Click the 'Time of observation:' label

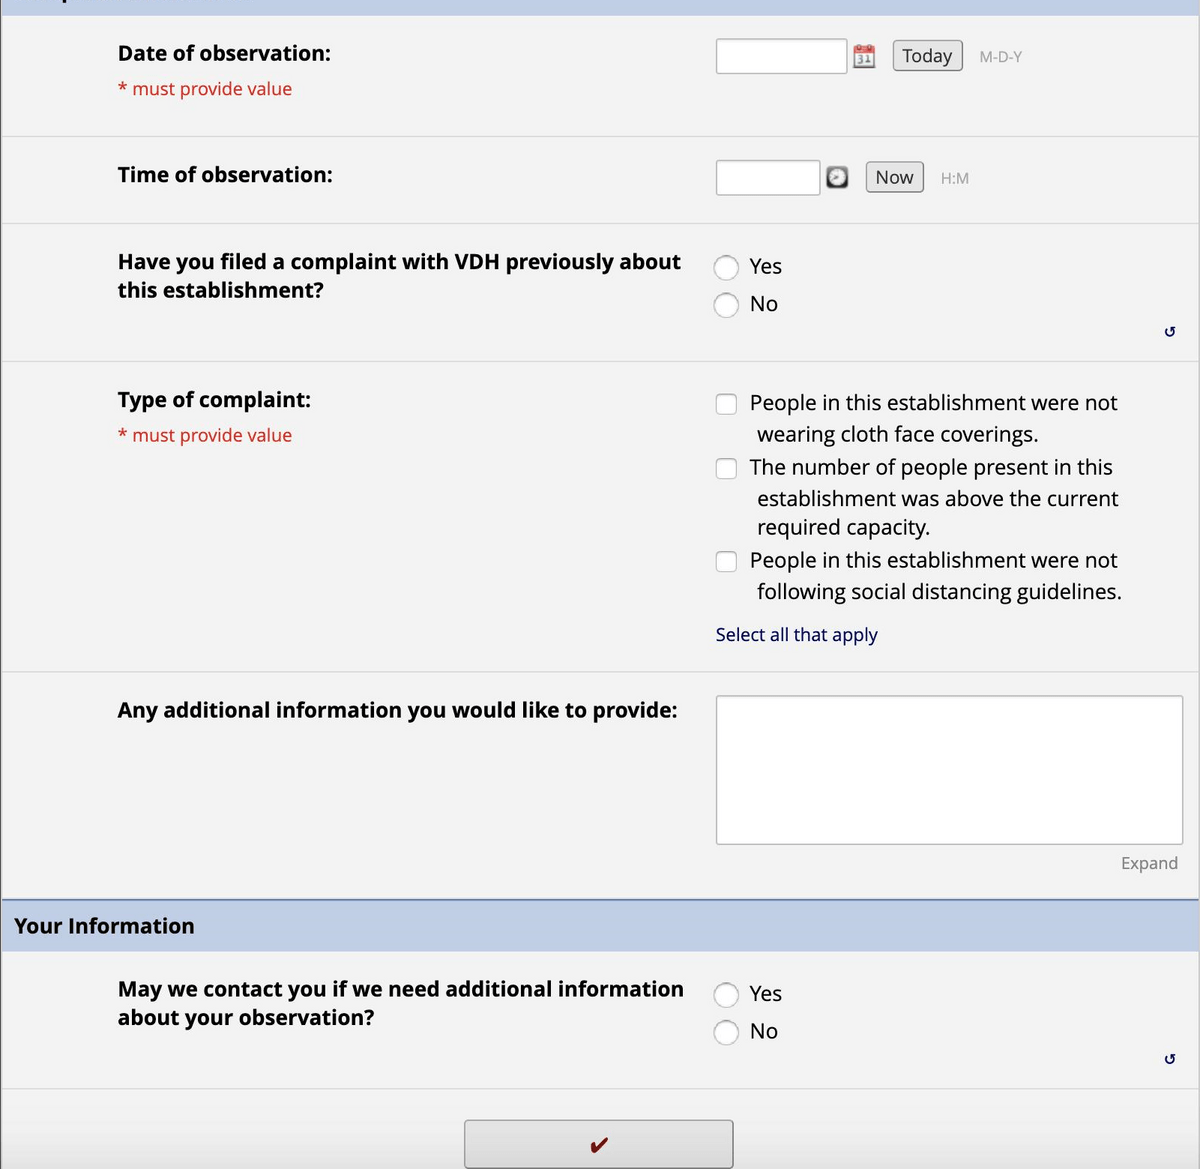pos(225,175)
